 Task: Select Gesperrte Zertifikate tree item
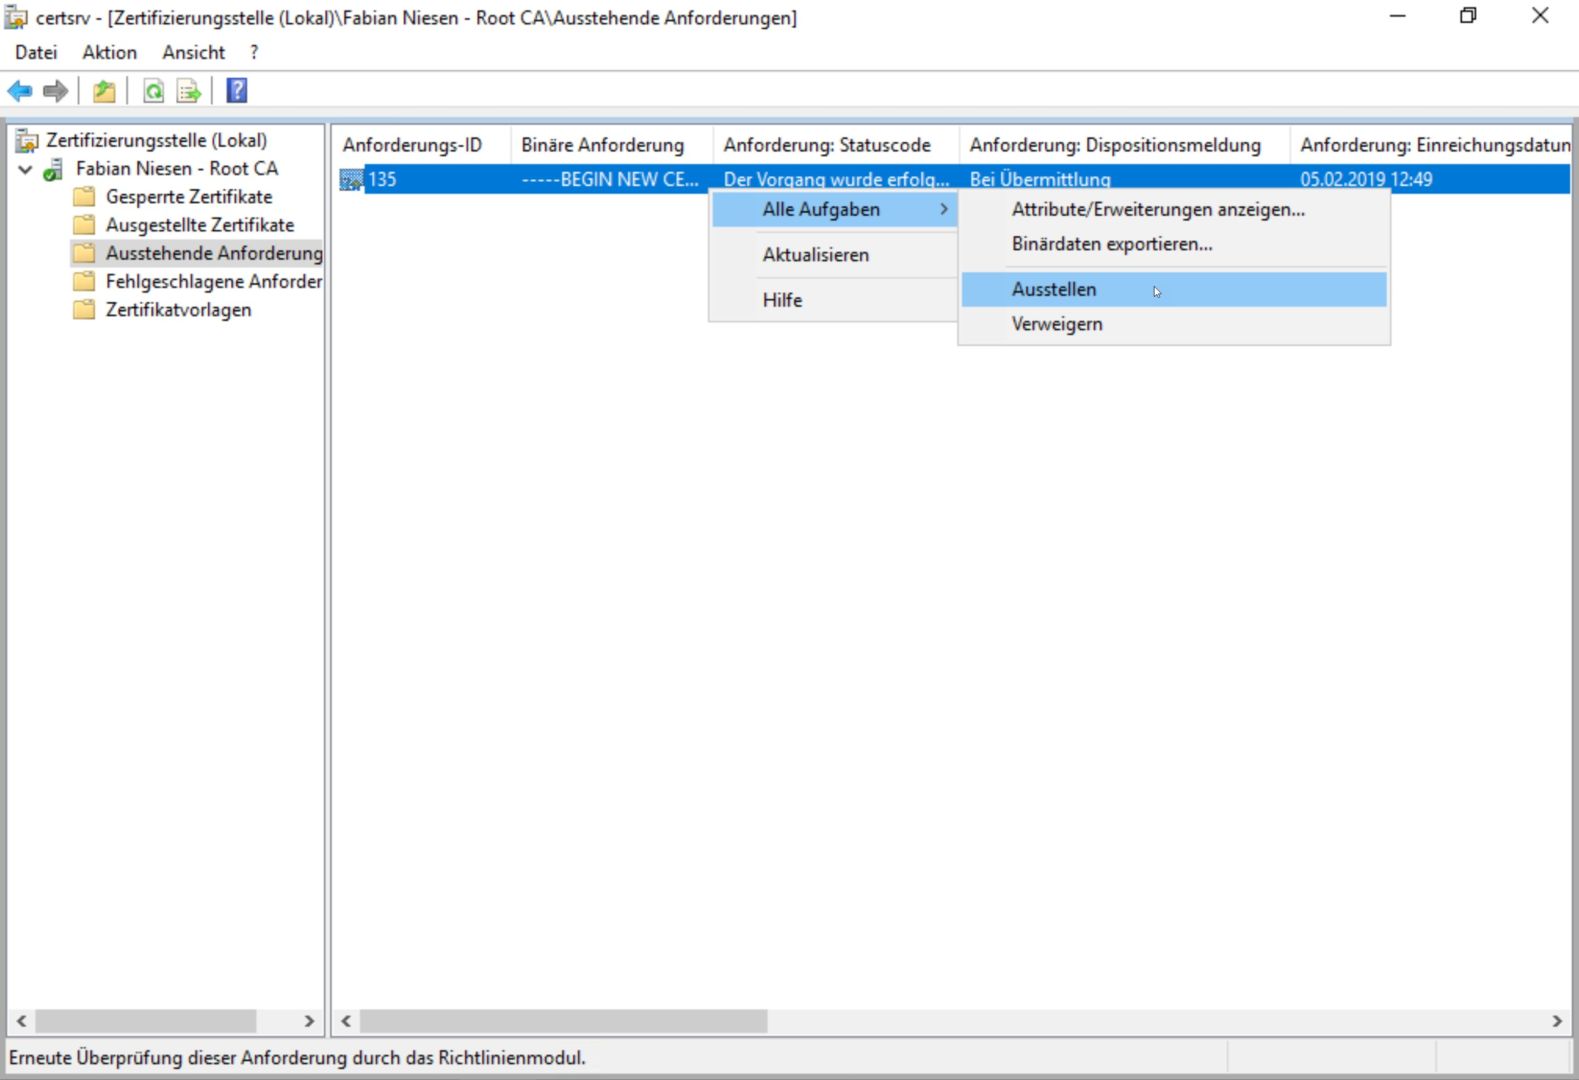click(189, 197)
